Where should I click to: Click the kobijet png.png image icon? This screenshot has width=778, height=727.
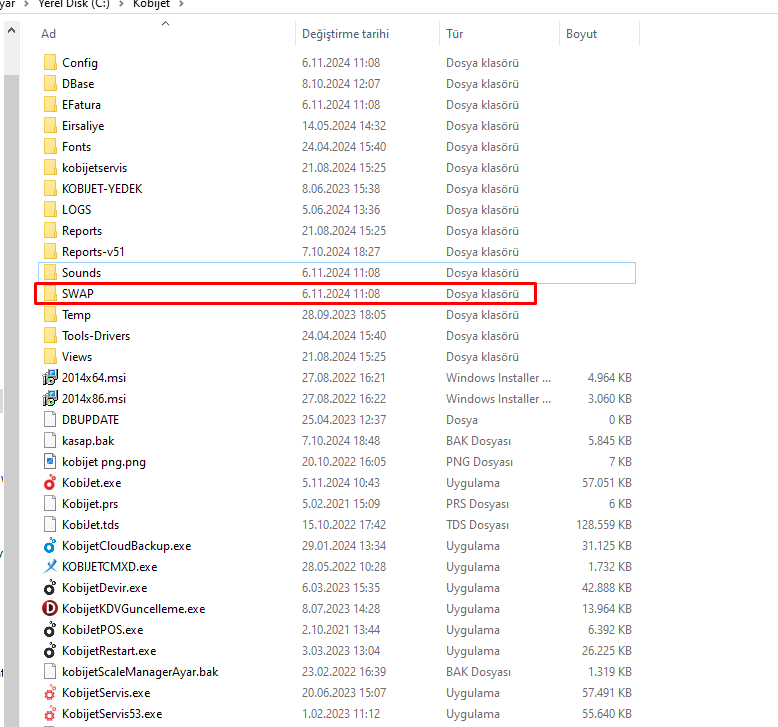tap(50, 462)
